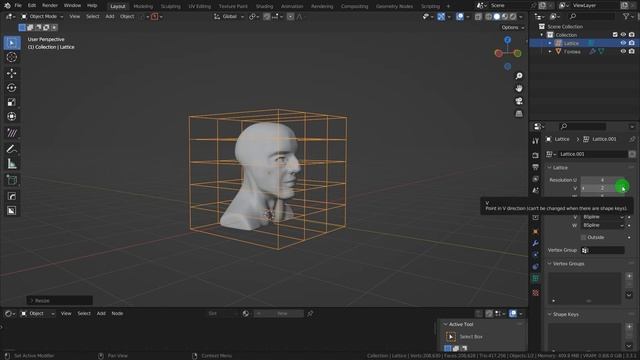Open the Lattice data properties tab
This screenshot has width=640, height=360.
536,278
